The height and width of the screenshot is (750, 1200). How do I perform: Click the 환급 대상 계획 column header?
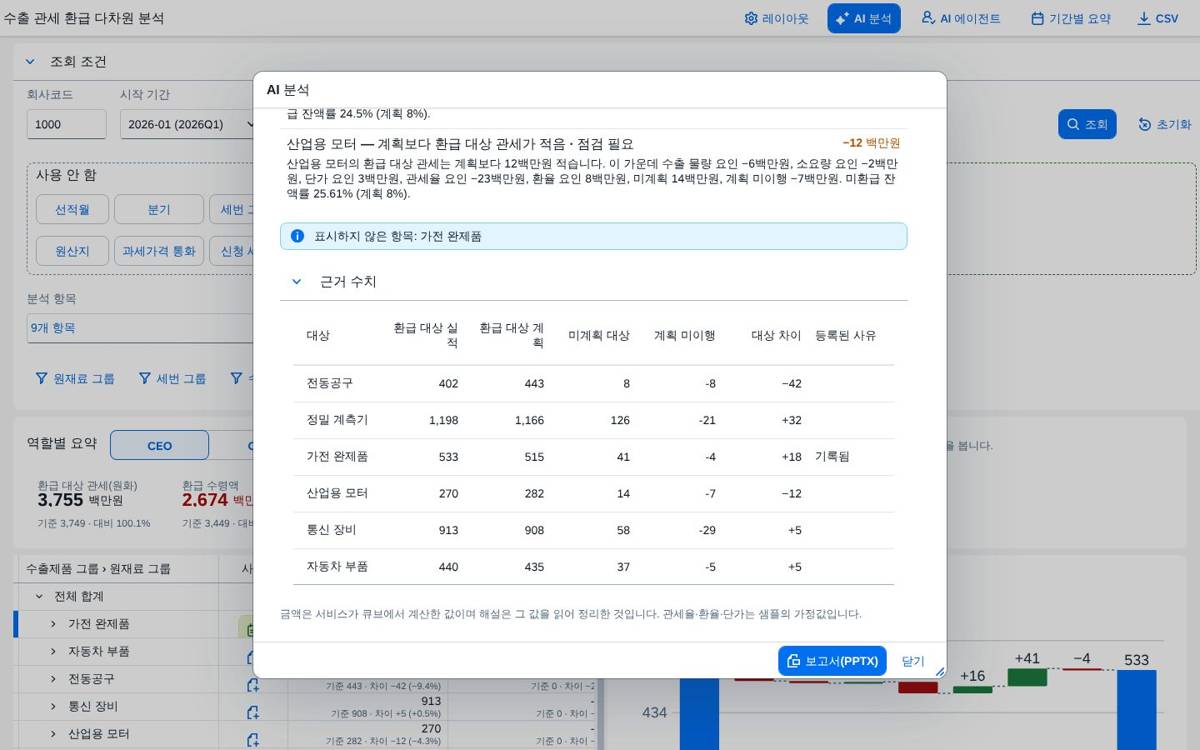511,335
